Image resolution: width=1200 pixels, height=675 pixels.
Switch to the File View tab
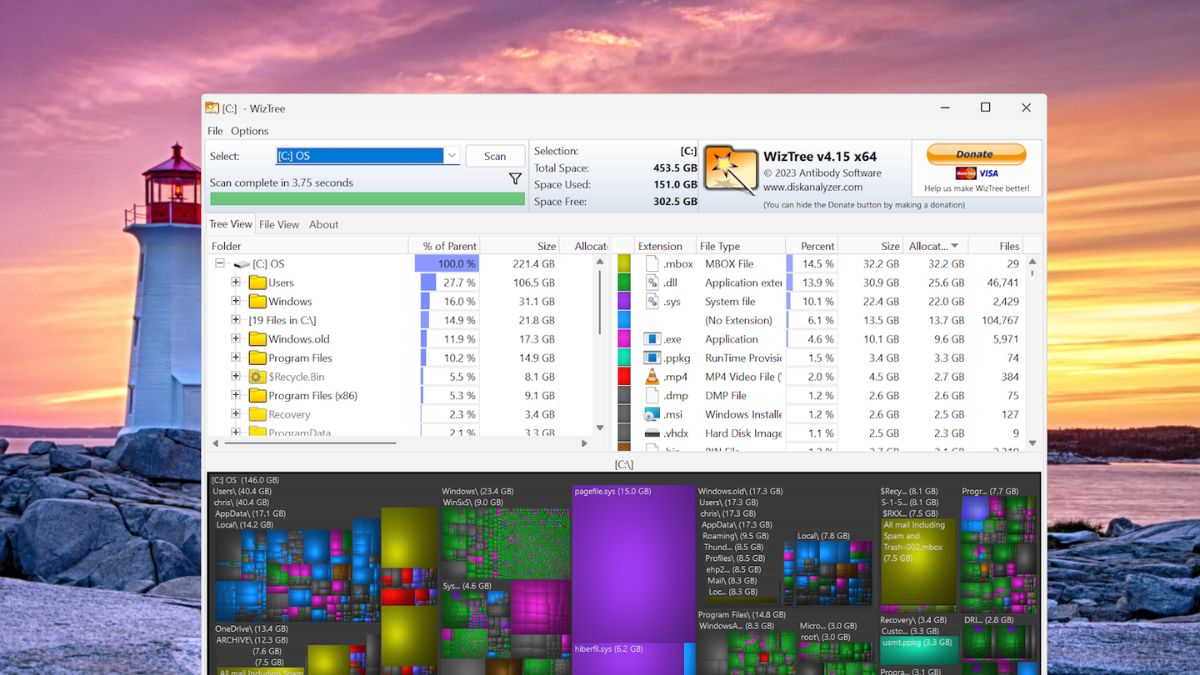point(279,224)
